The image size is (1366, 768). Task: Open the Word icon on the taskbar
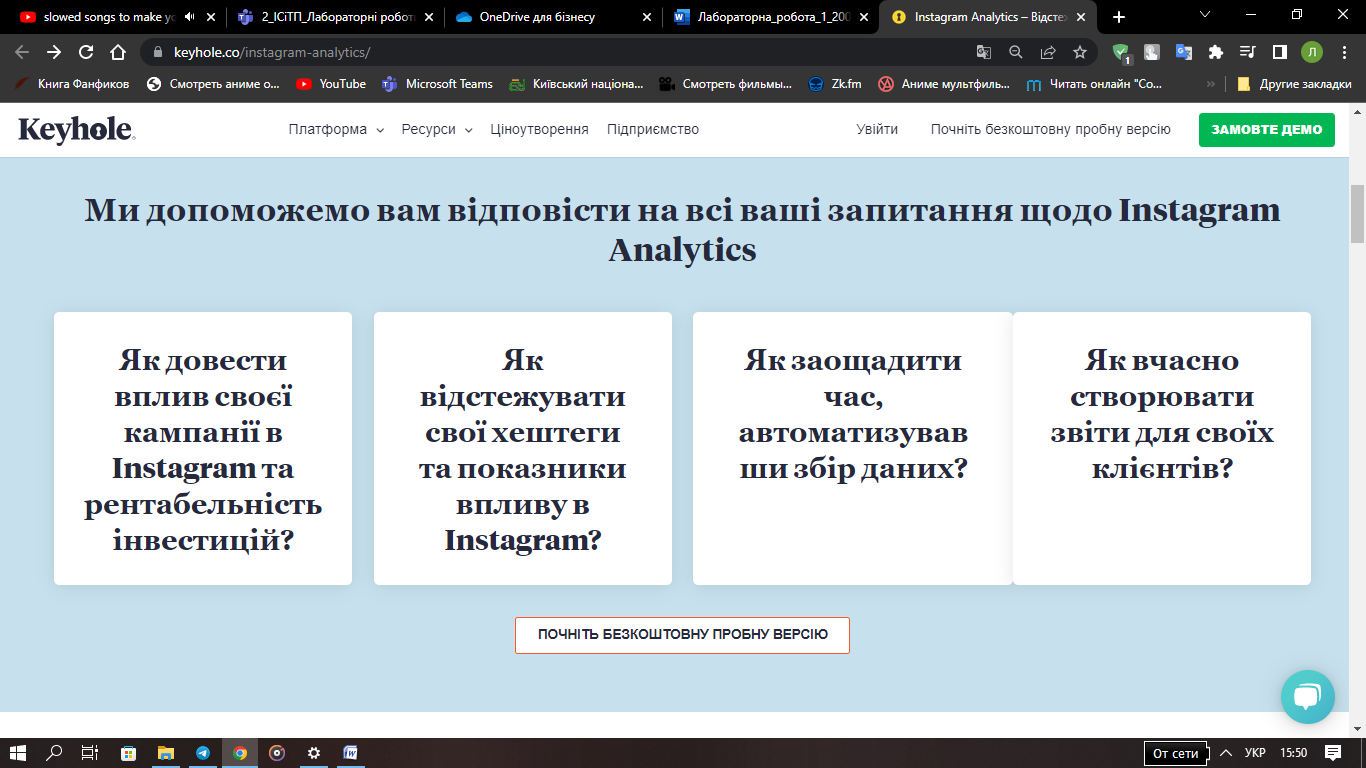[351, 753]
